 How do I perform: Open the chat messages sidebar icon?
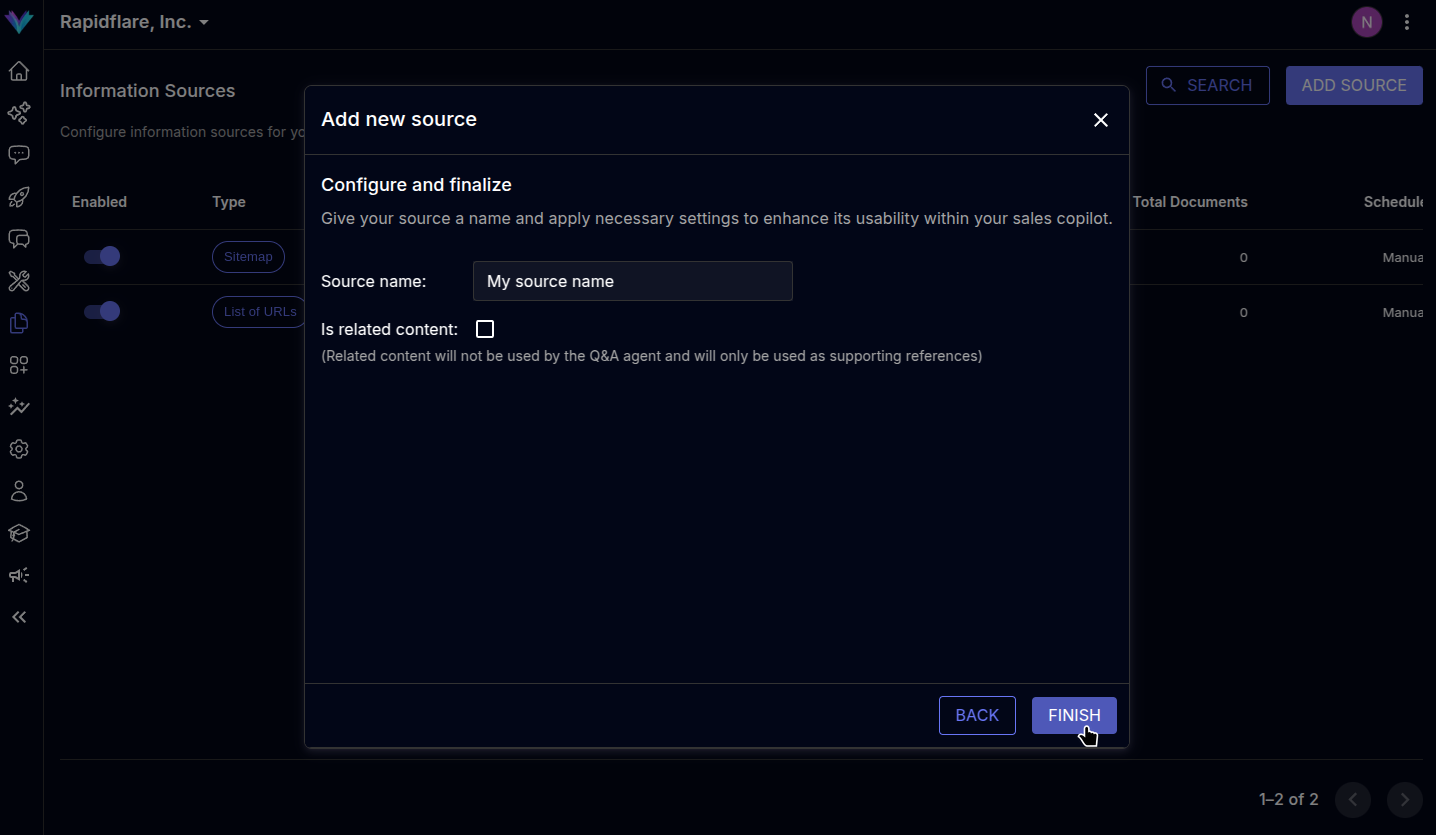(x=18, y=154)
